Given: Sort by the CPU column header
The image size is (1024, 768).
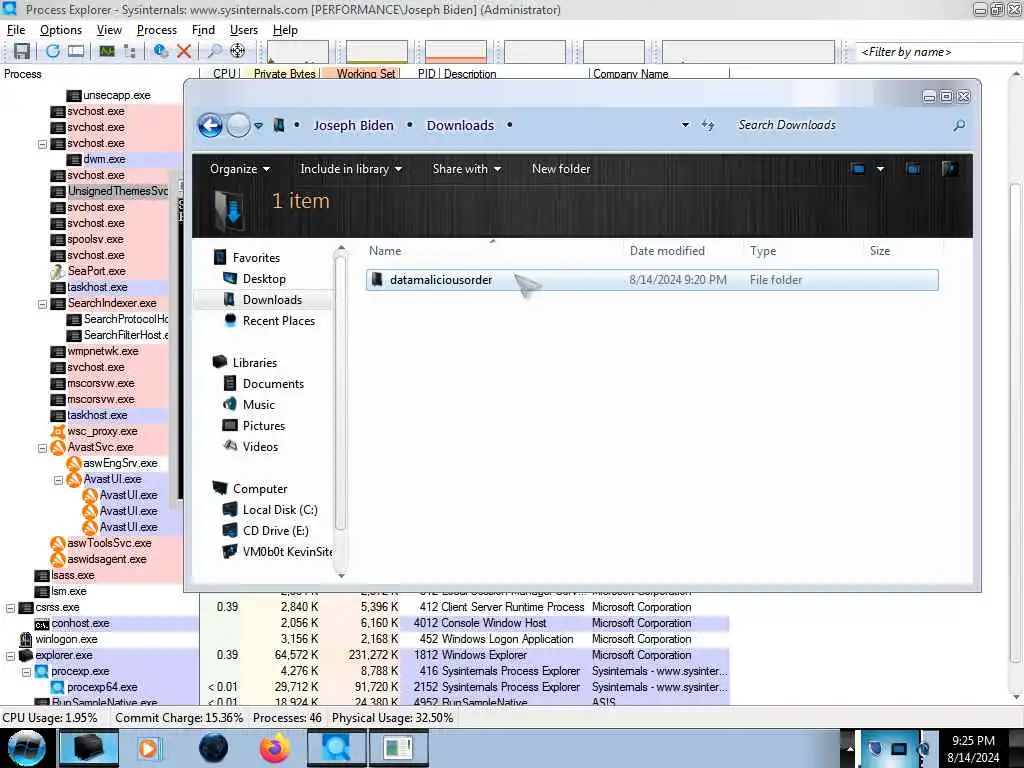Looking at the screenshot, I should coord(224,74).
